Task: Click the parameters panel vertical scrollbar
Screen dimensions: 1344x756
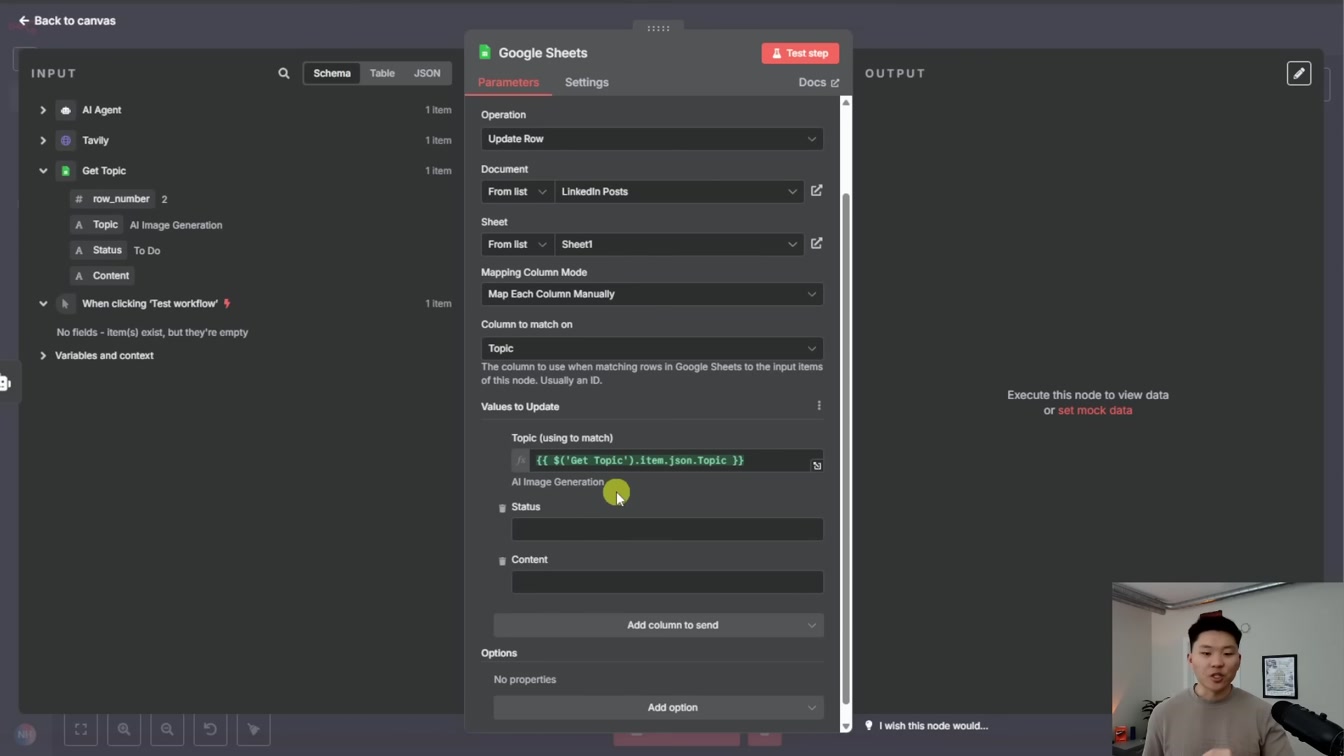Action: pos(846,448)
